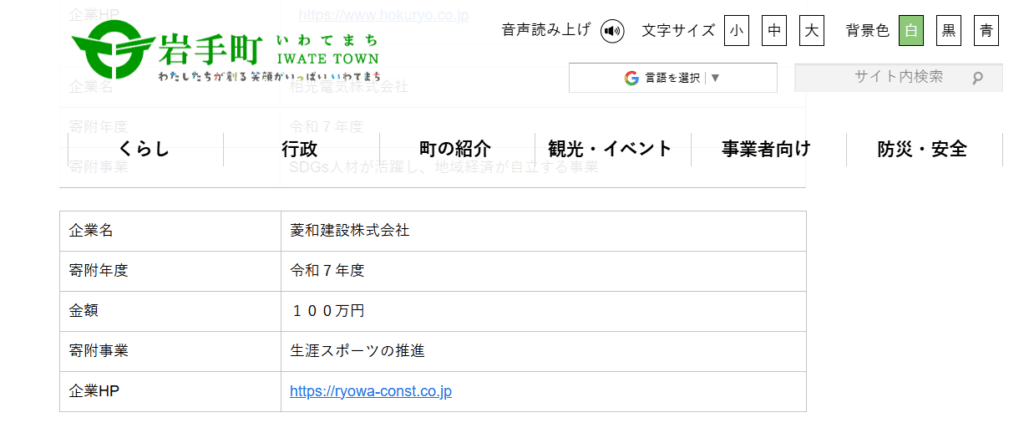Open the くらし menu

coord(146,149)
